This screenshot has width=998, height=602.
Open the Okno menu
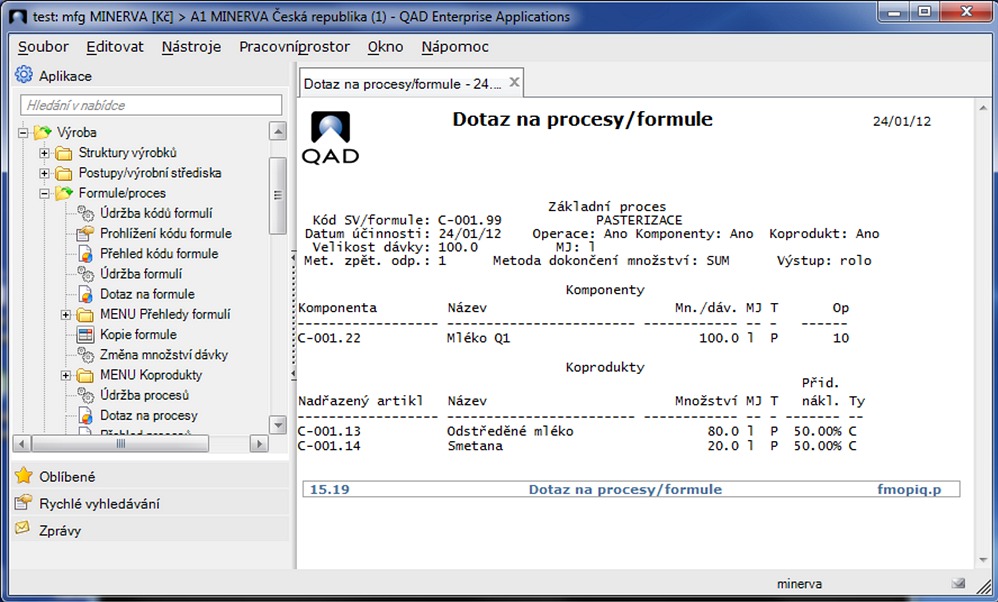coord(385,47)
